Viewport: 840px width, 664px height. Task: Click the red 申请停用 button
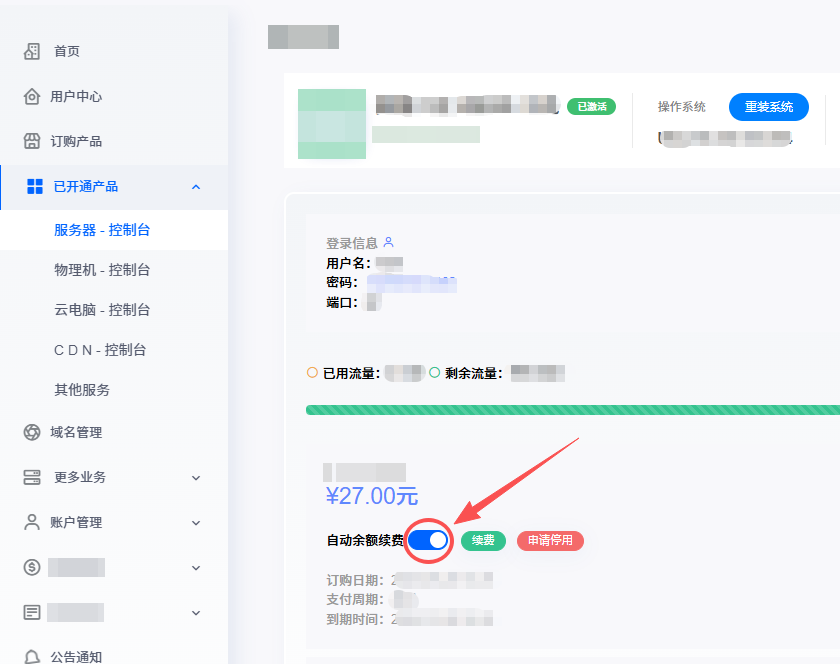(550, 541)
